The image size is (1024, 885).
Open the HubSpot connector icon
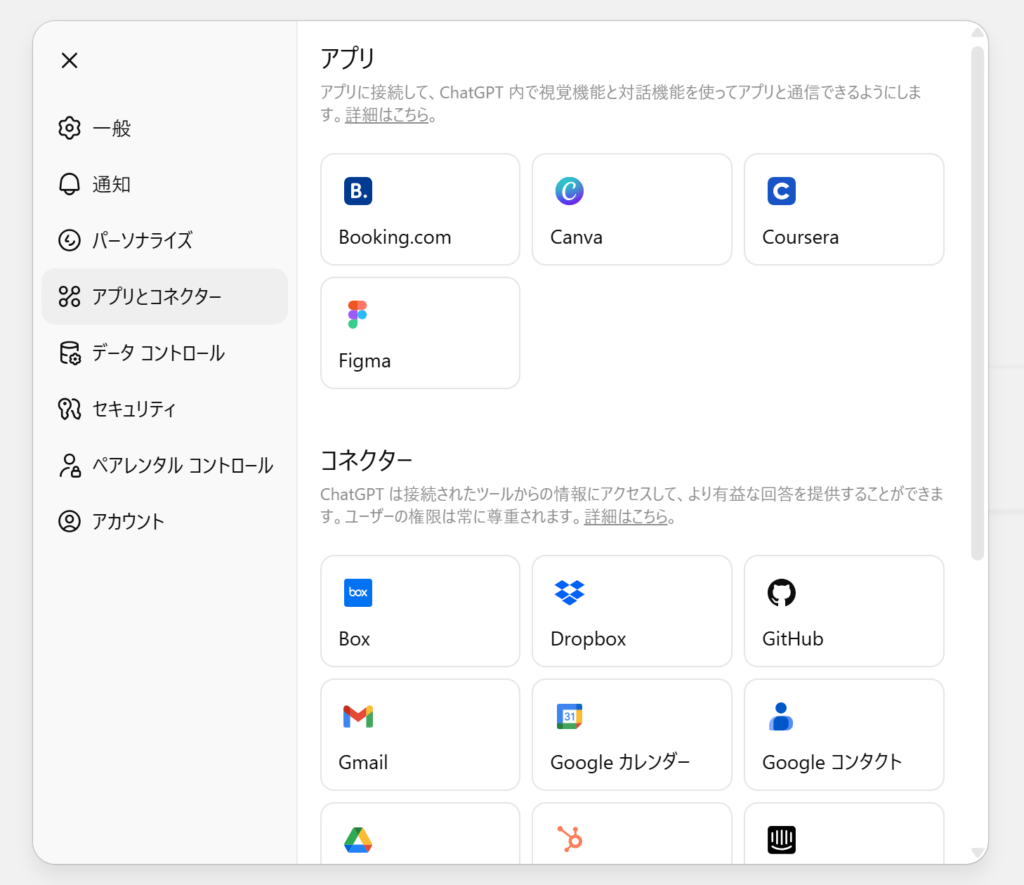tap(569, 840)
